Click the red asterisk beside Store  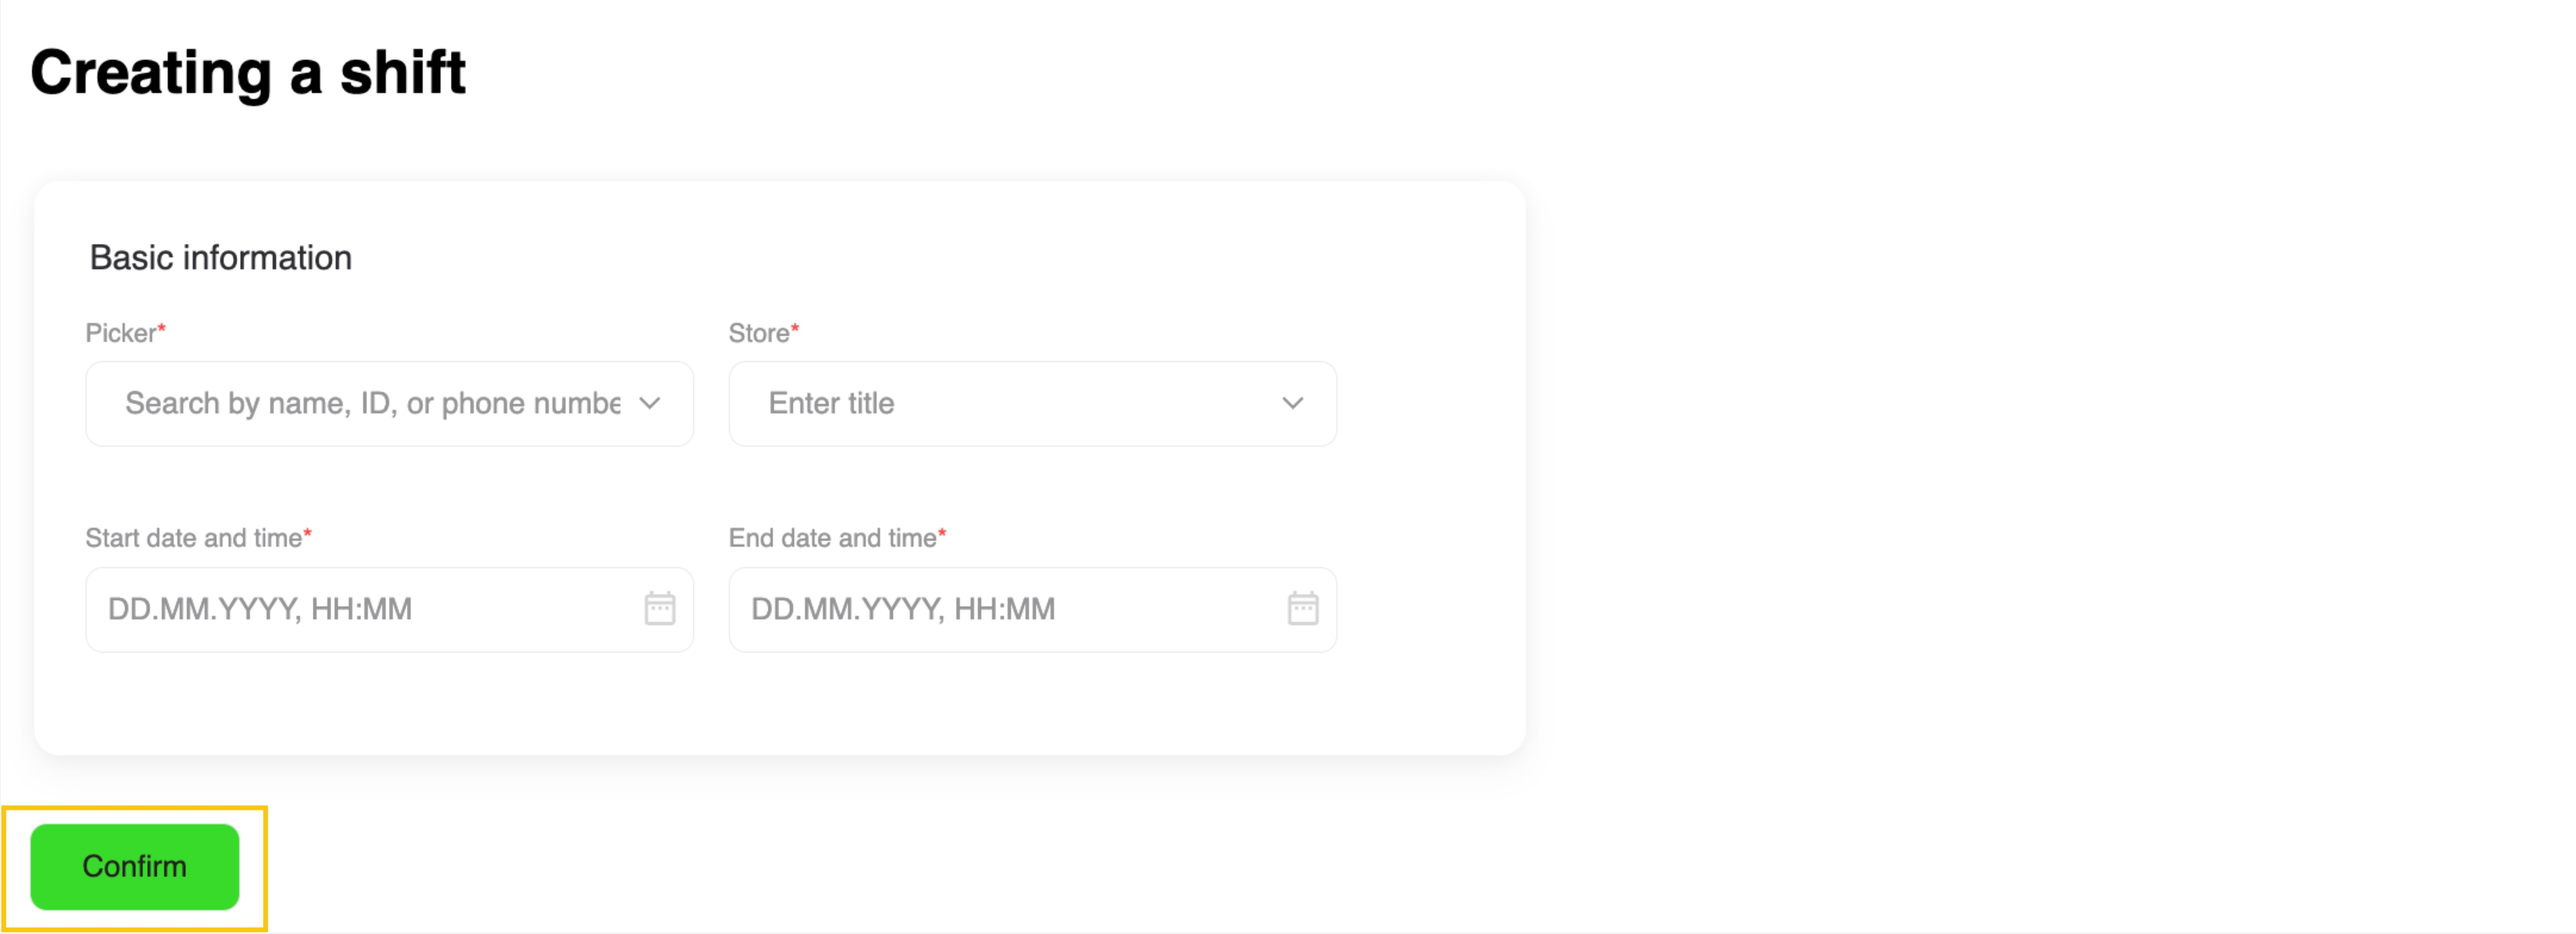pyautogui.click(x=795, y=327)
